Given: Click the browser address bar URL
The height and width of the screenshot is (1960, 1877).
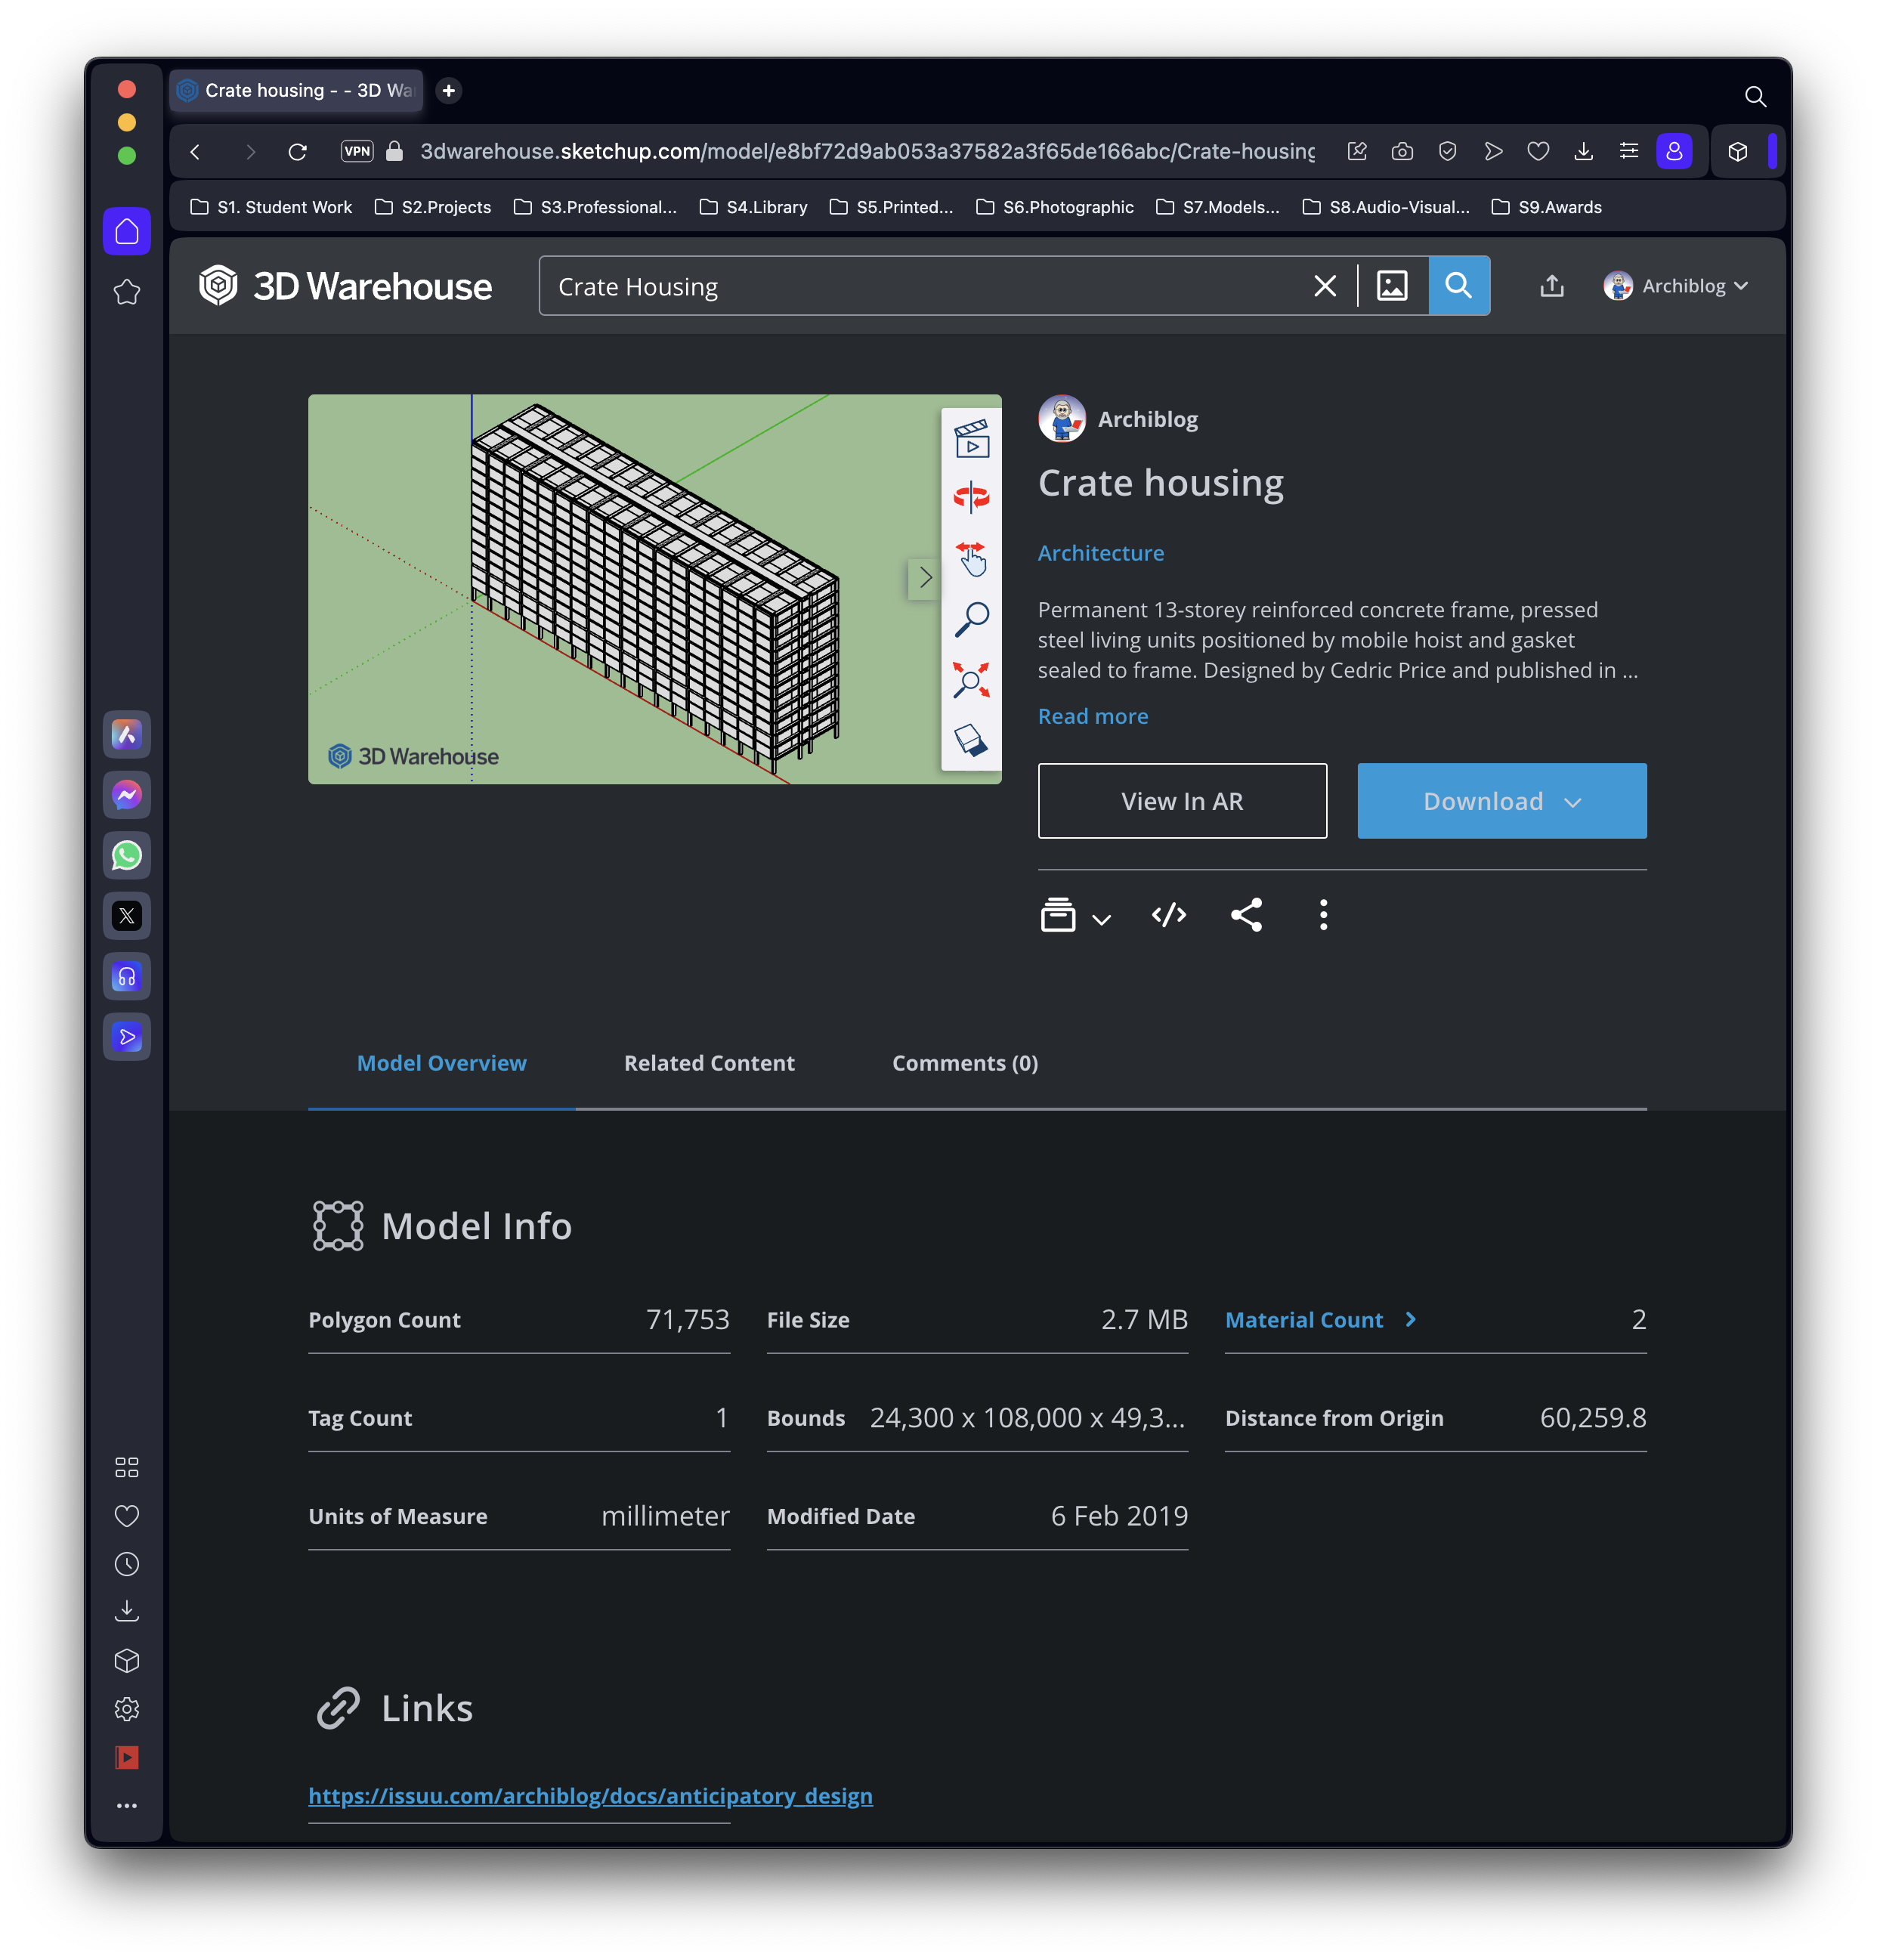Looking at the screenshot, I should tap(867, 151).
